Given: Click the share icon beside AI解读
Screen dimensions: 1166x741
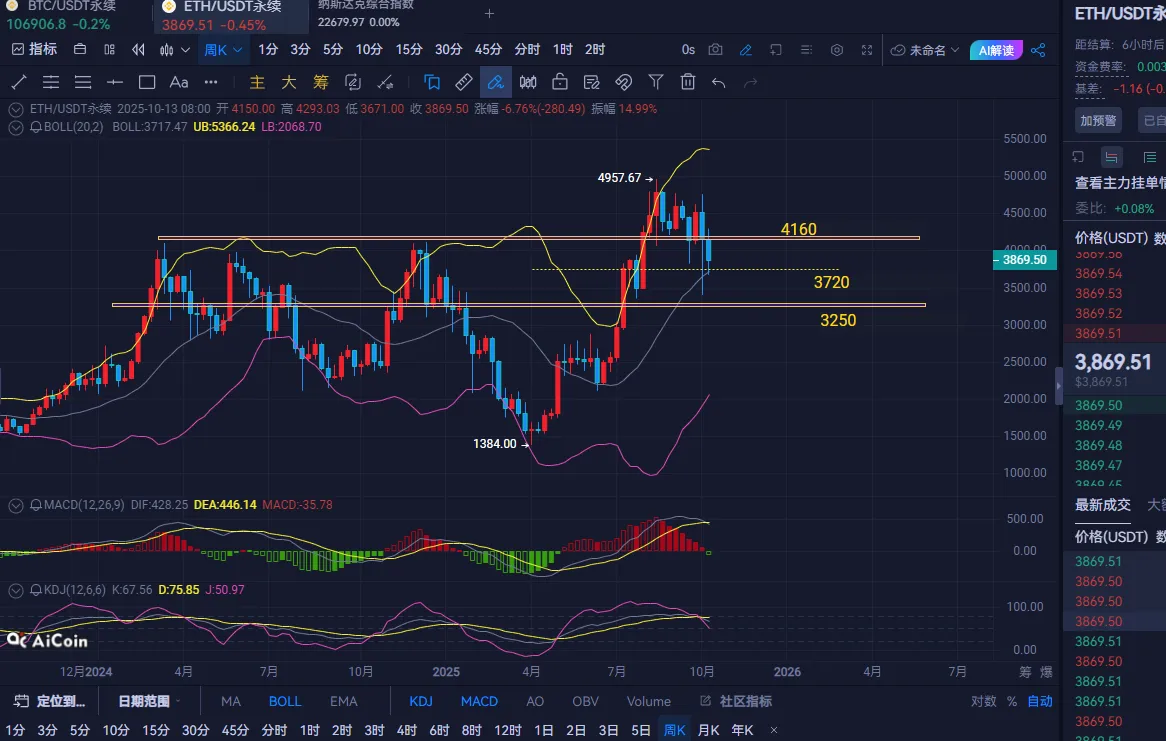Looking at the screenshot, I should 1038,49.
